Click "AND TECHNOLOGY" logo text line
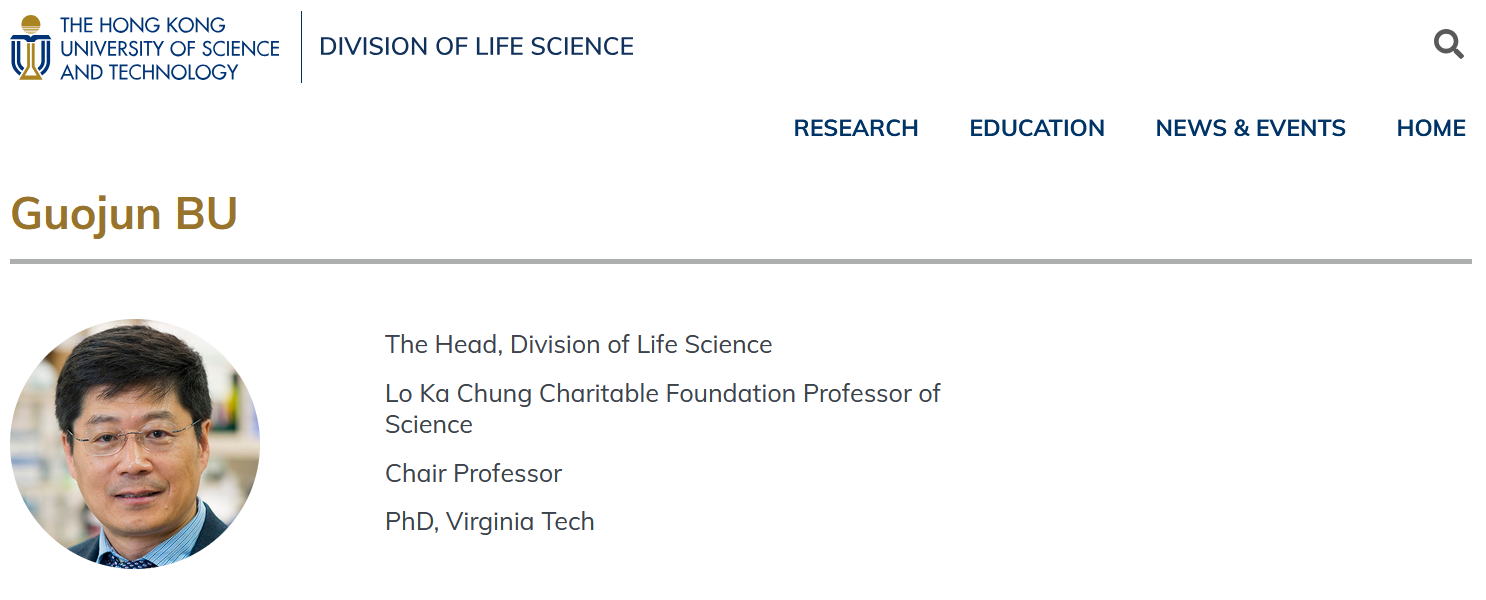 pyautogui.click(x=149, y=72)
